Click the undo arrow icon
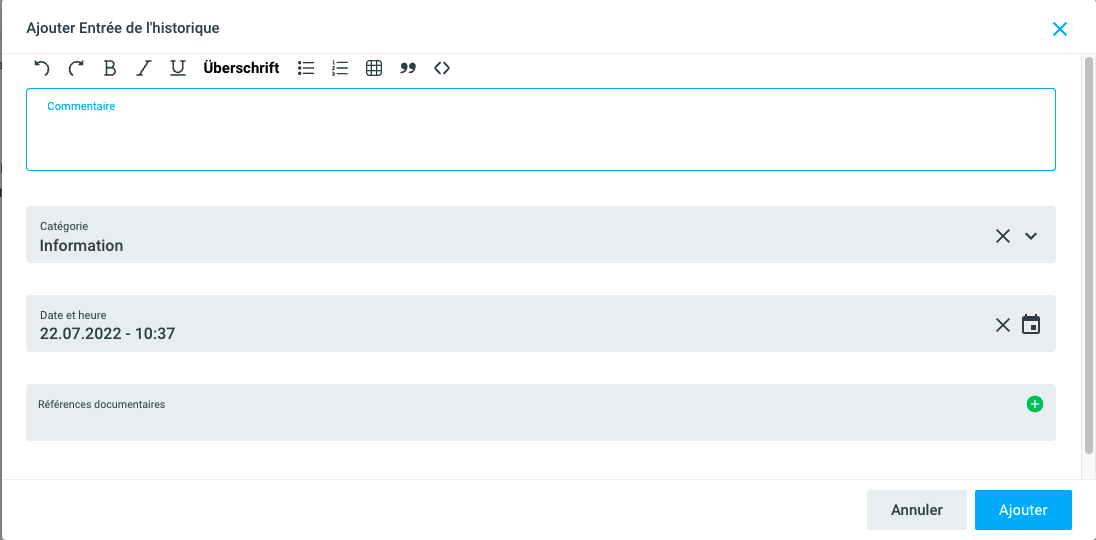This screenshot has height=540, width=1096. 42,68
